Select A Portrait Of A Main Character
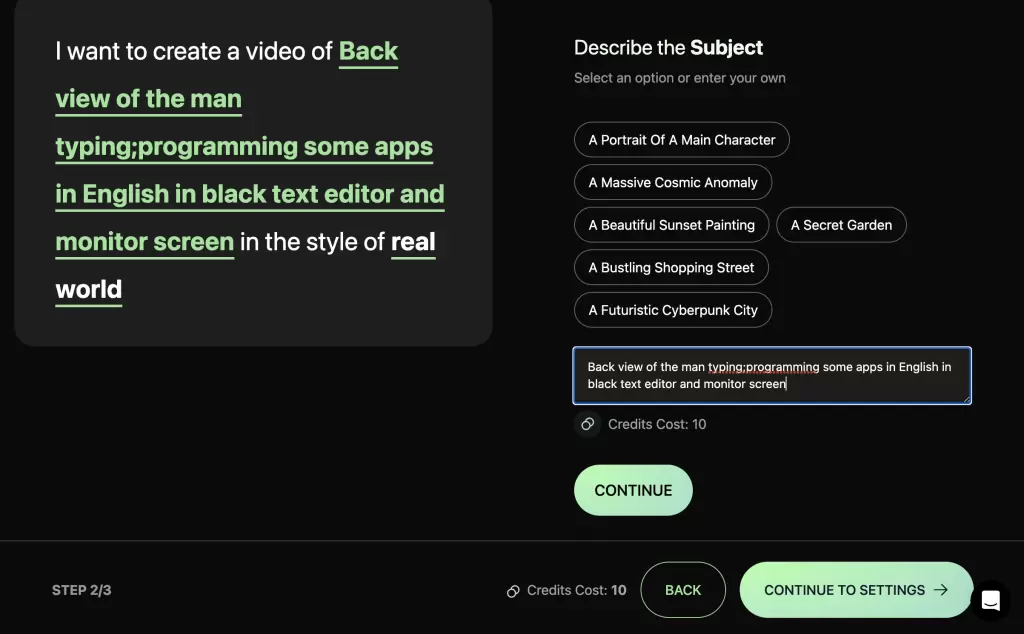This screenshot has height=634, width=1024. click(x=681, y=140)
